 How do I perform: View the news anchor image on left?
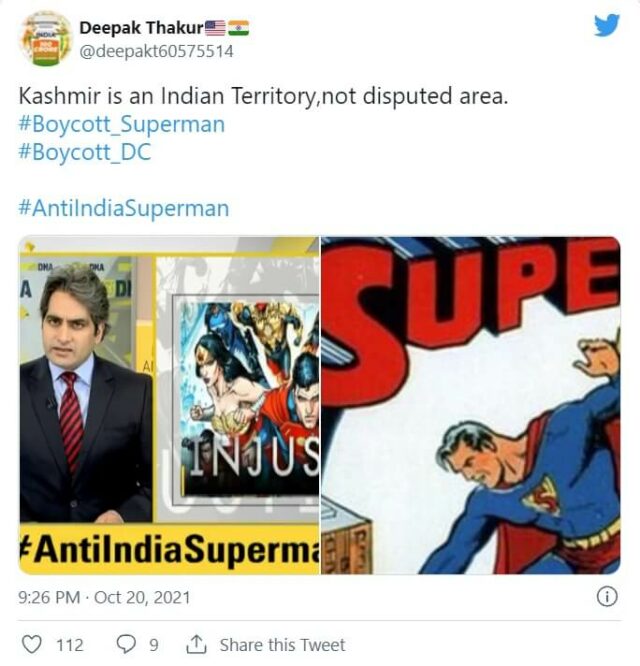[x=169, y=405]
